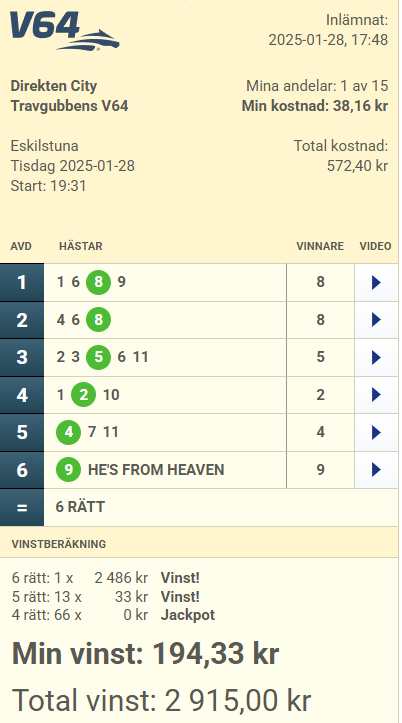Screen dimensions: 402x723
Task: Click the race 1 number cell
Action: coord(22,283)
